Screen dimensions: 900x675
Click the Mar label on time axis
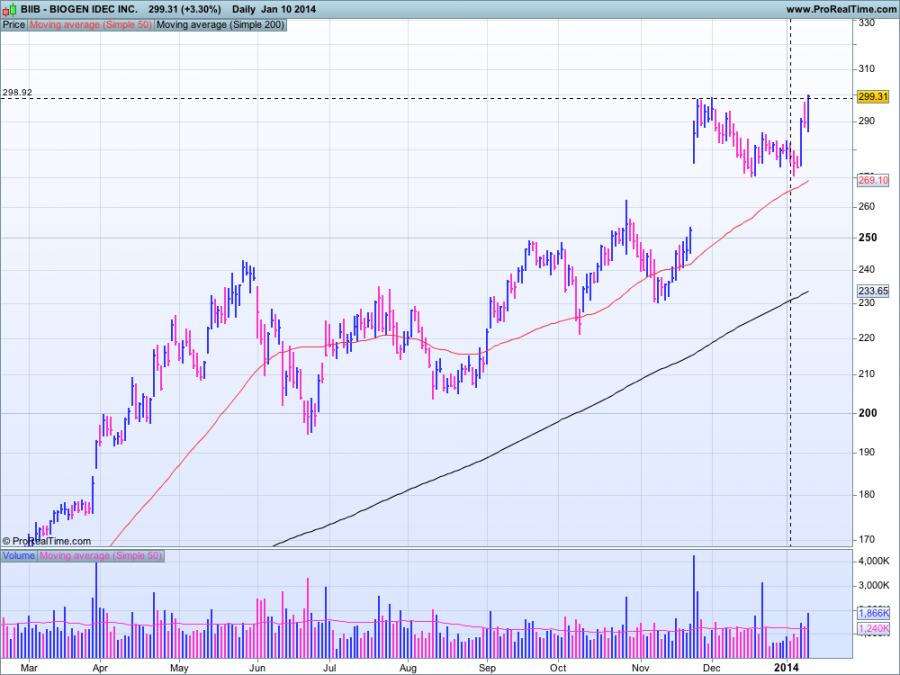(x=29, y=668)
